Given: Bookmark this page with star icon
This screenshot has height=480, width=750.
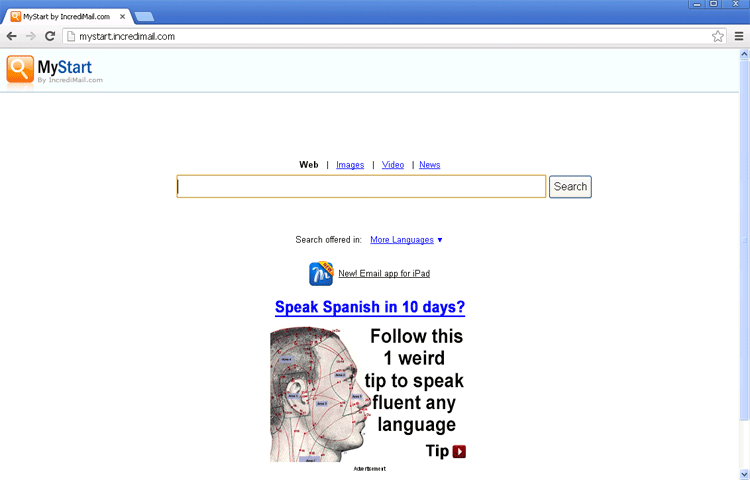Looking at the screenshot, I should (x=717, y=36).
